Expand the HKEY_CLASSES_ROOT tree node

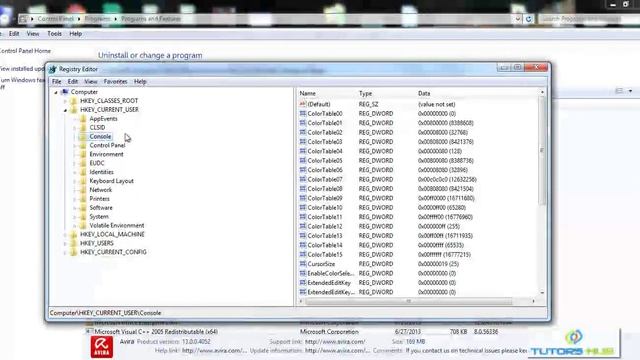pos(65,101)
